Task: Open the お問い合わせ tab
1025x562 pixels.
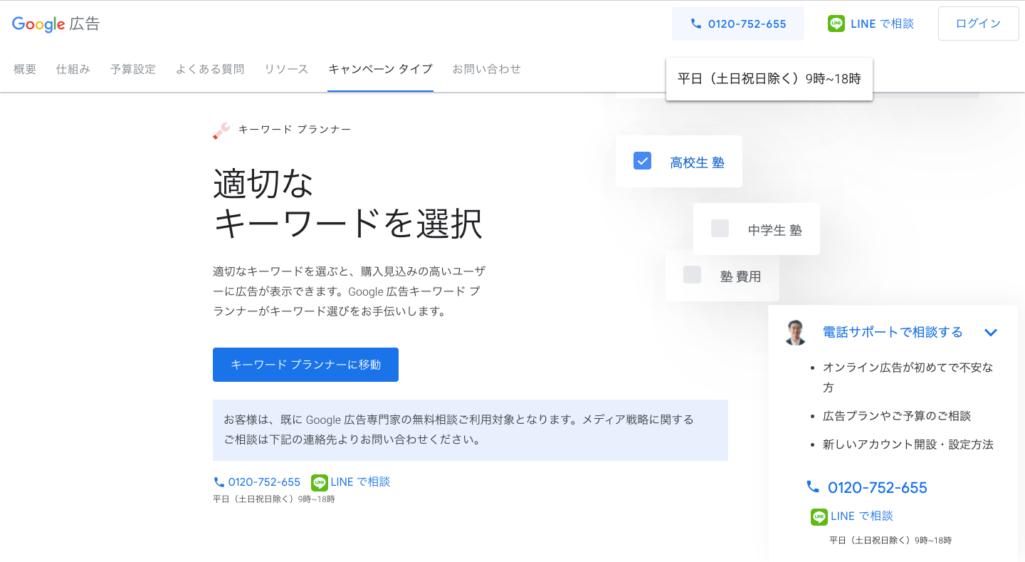Action: [486, 69]
